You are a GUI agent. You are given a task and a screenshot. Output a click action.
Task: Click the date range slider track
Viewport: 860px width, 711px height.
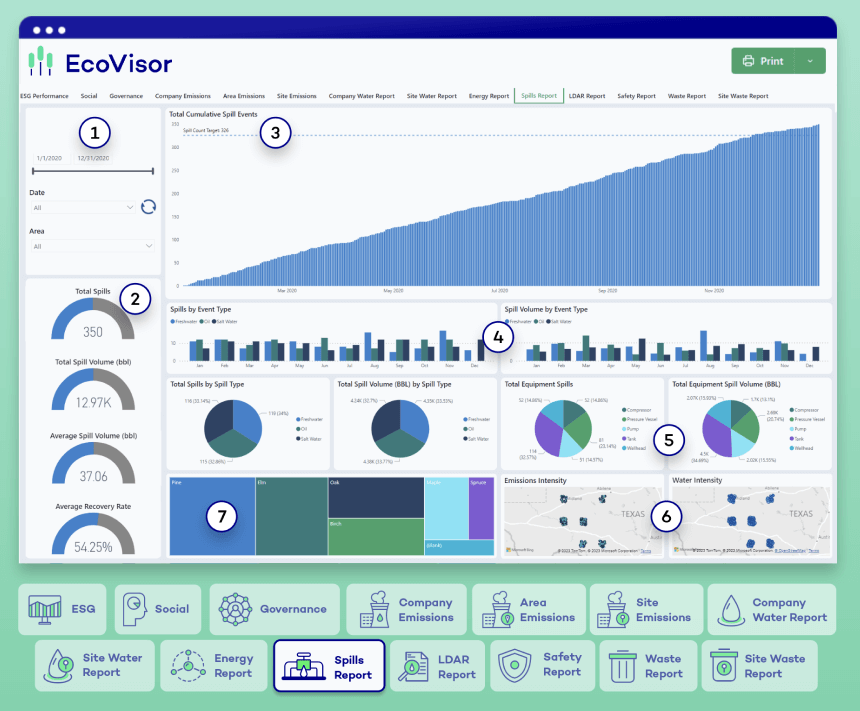pyautogui.click(x=92, y=172)
